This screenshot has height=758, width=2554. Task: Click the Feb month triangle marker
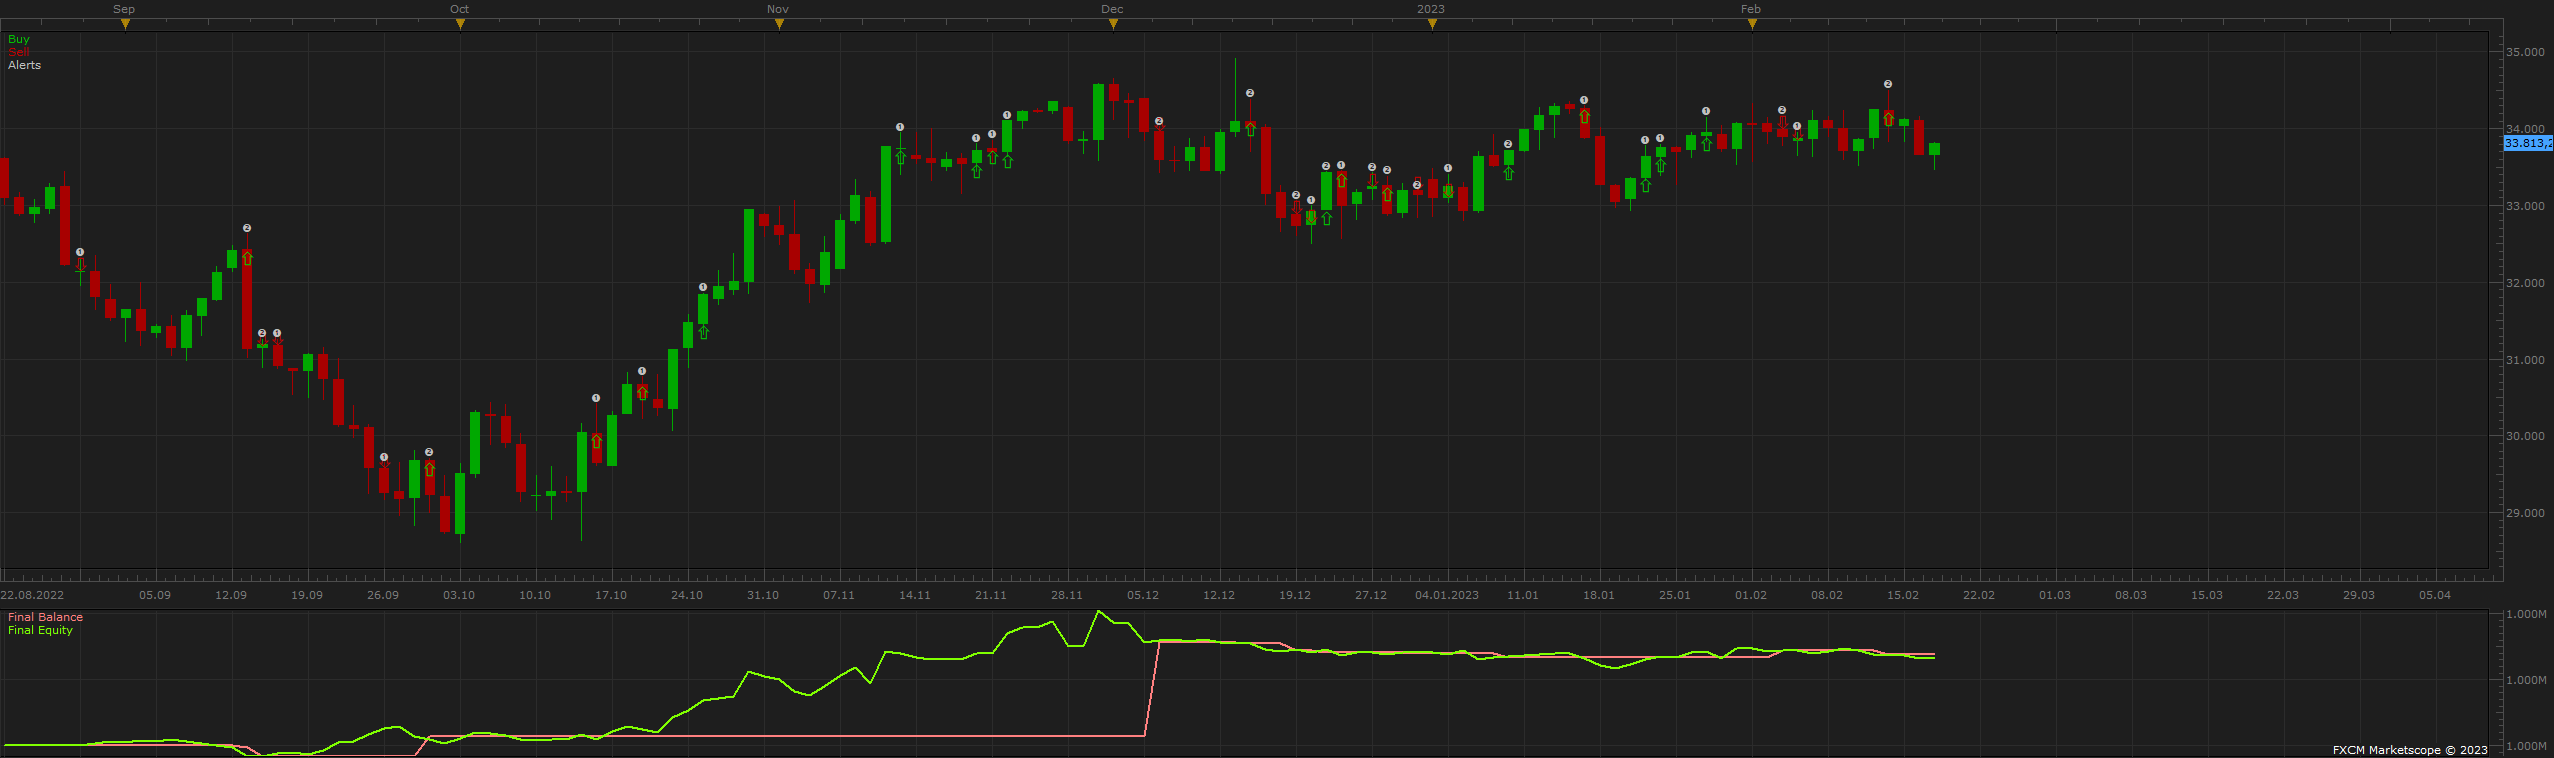click(x=1752, y=24)
